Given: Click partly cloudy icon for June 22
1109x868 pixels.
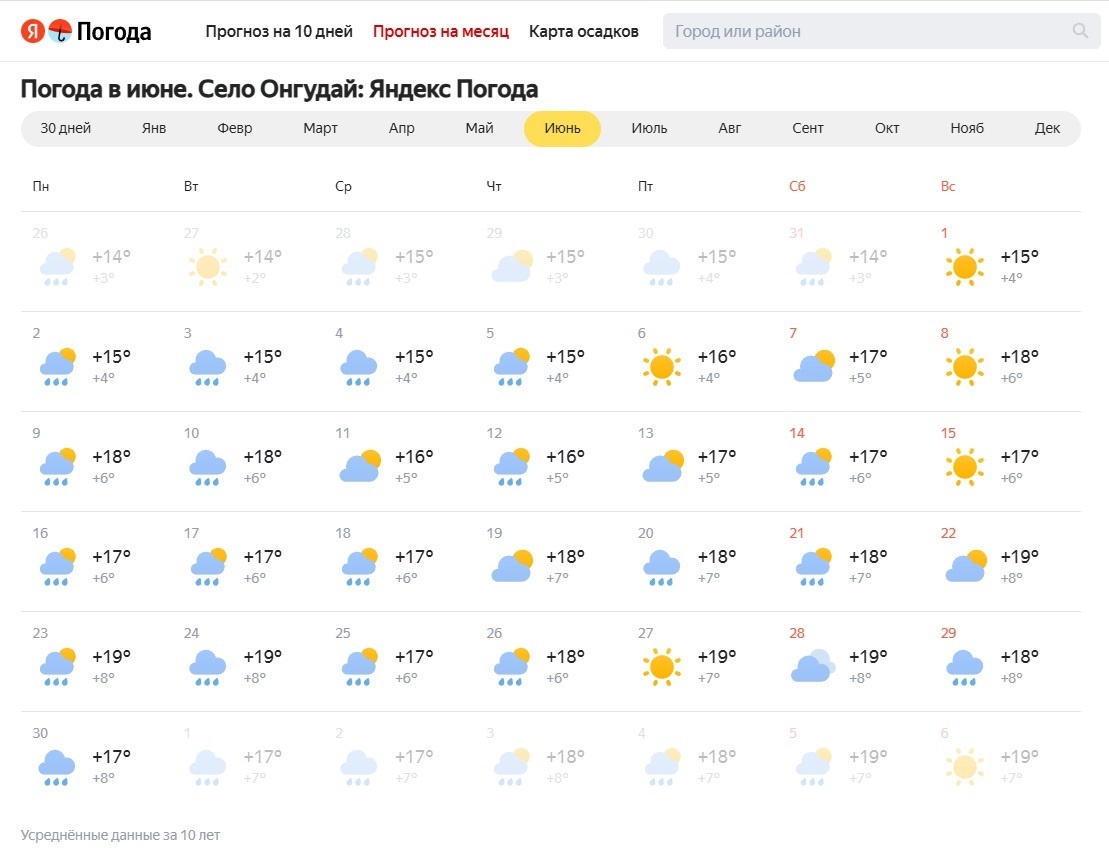Looking at the screenshot, I should 965,565.
